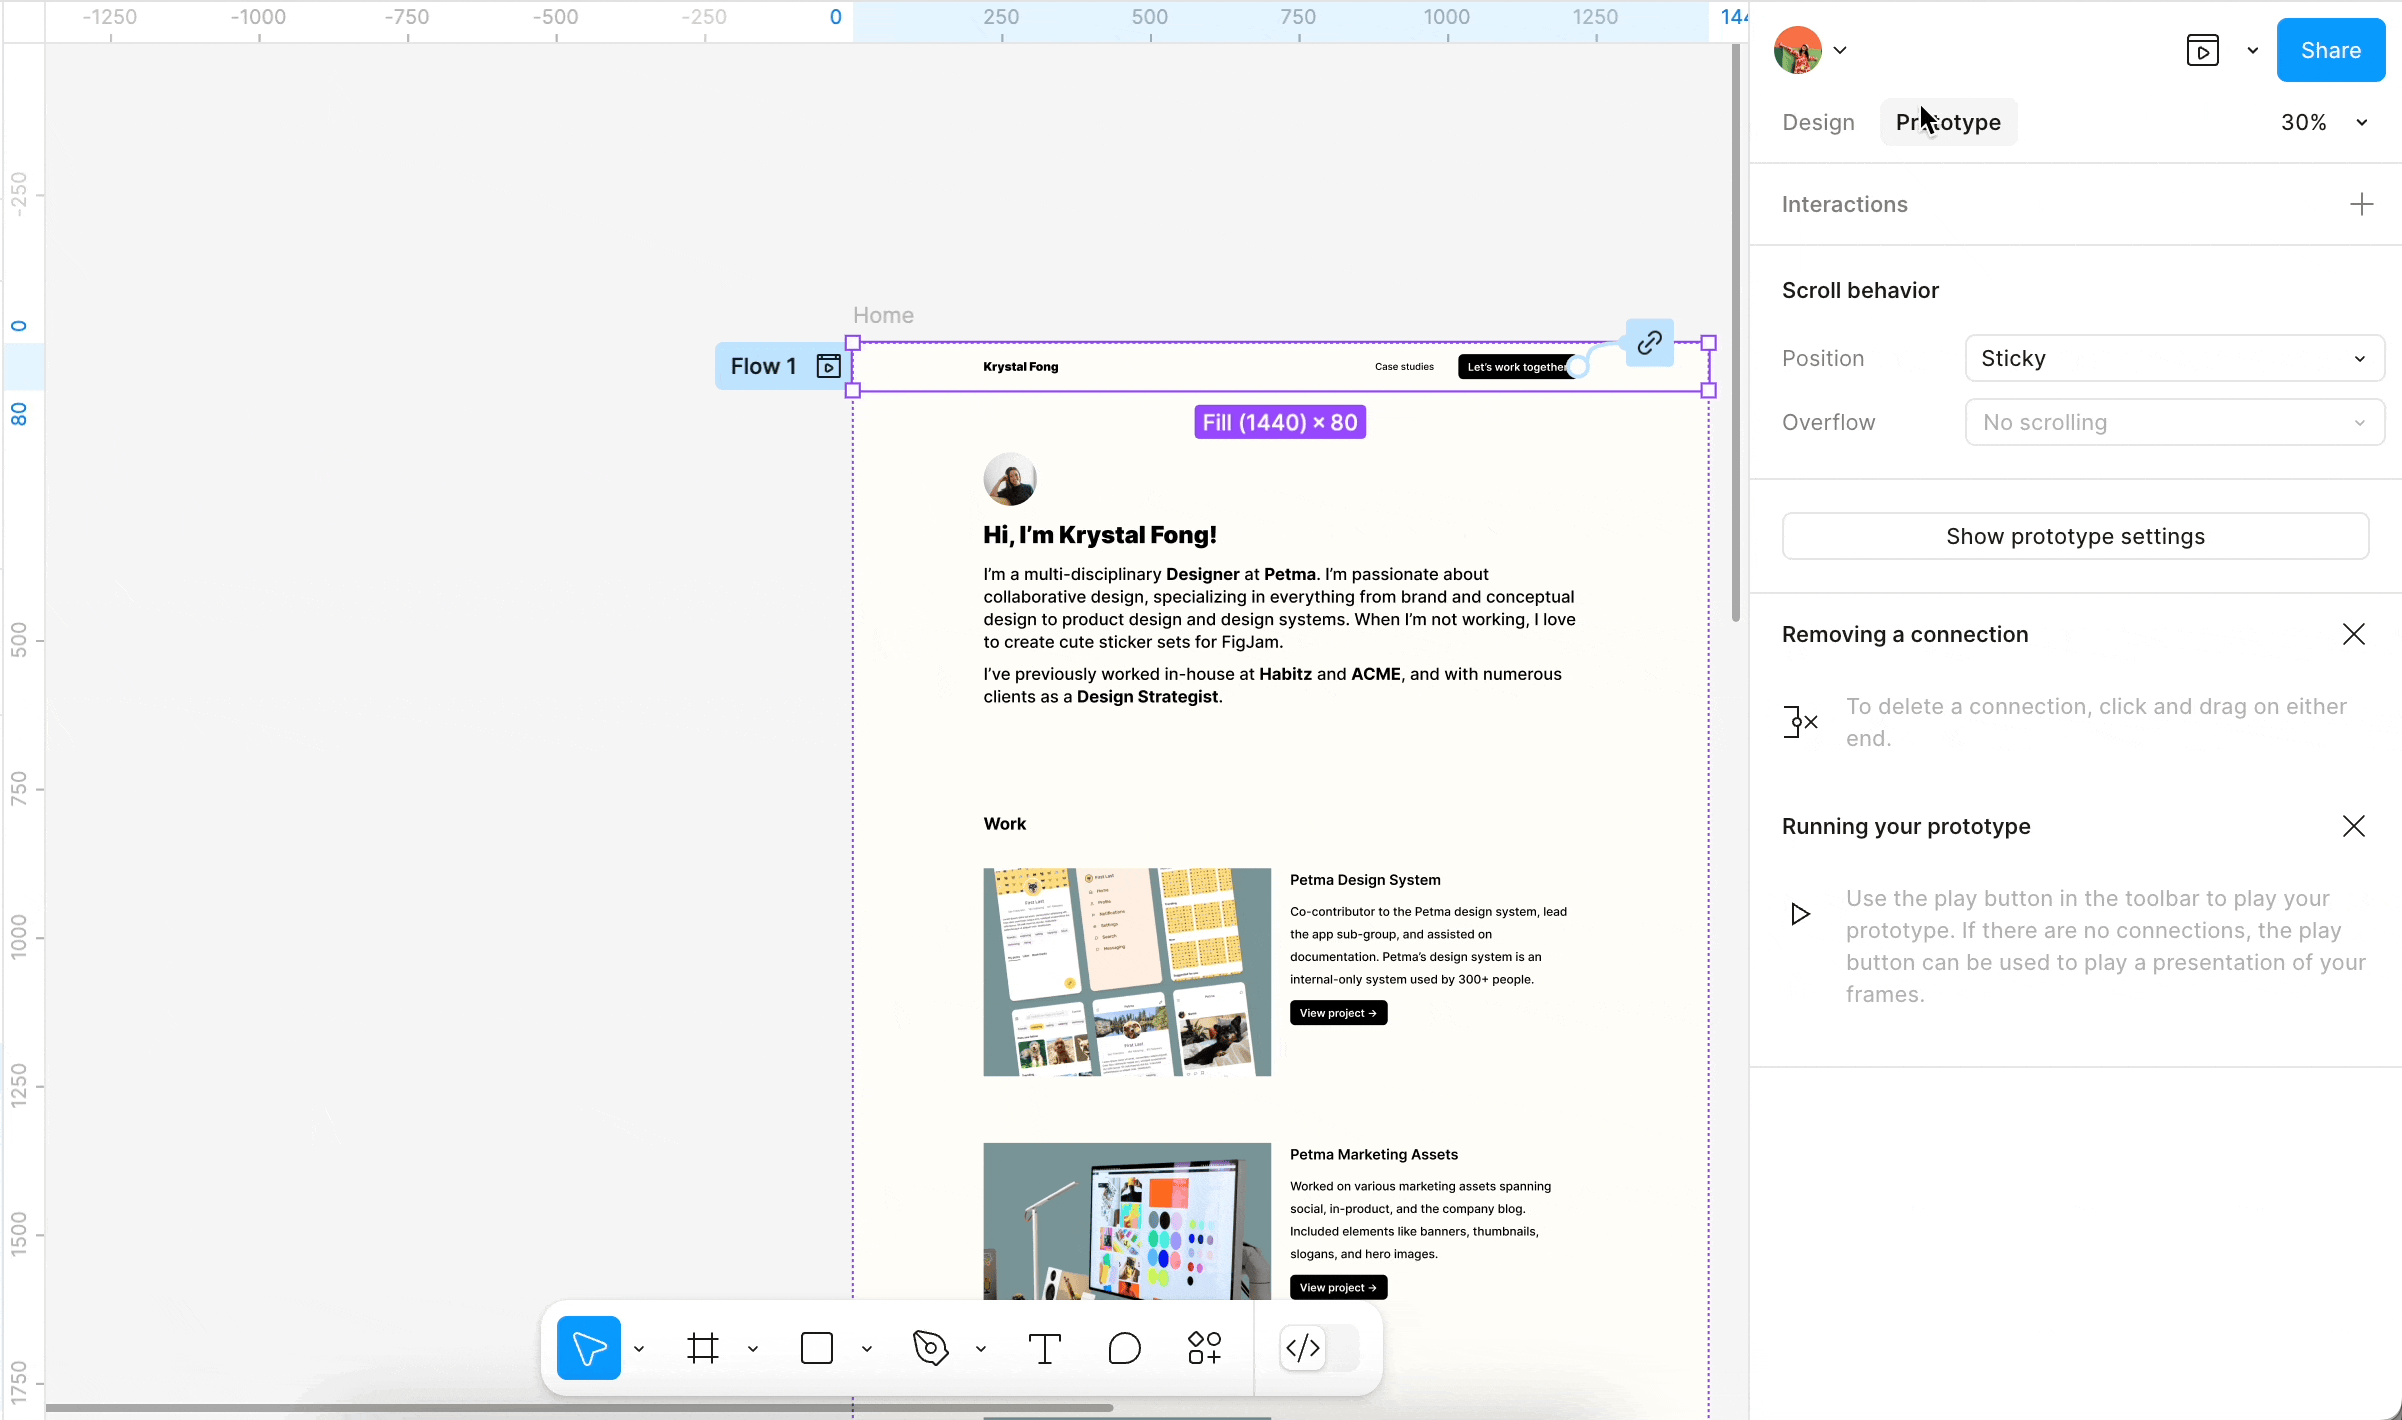The height and width of the screenshot is (1420, 2402).
Task: Click the Flow 1 starting point label
Action: coord(764,366)
